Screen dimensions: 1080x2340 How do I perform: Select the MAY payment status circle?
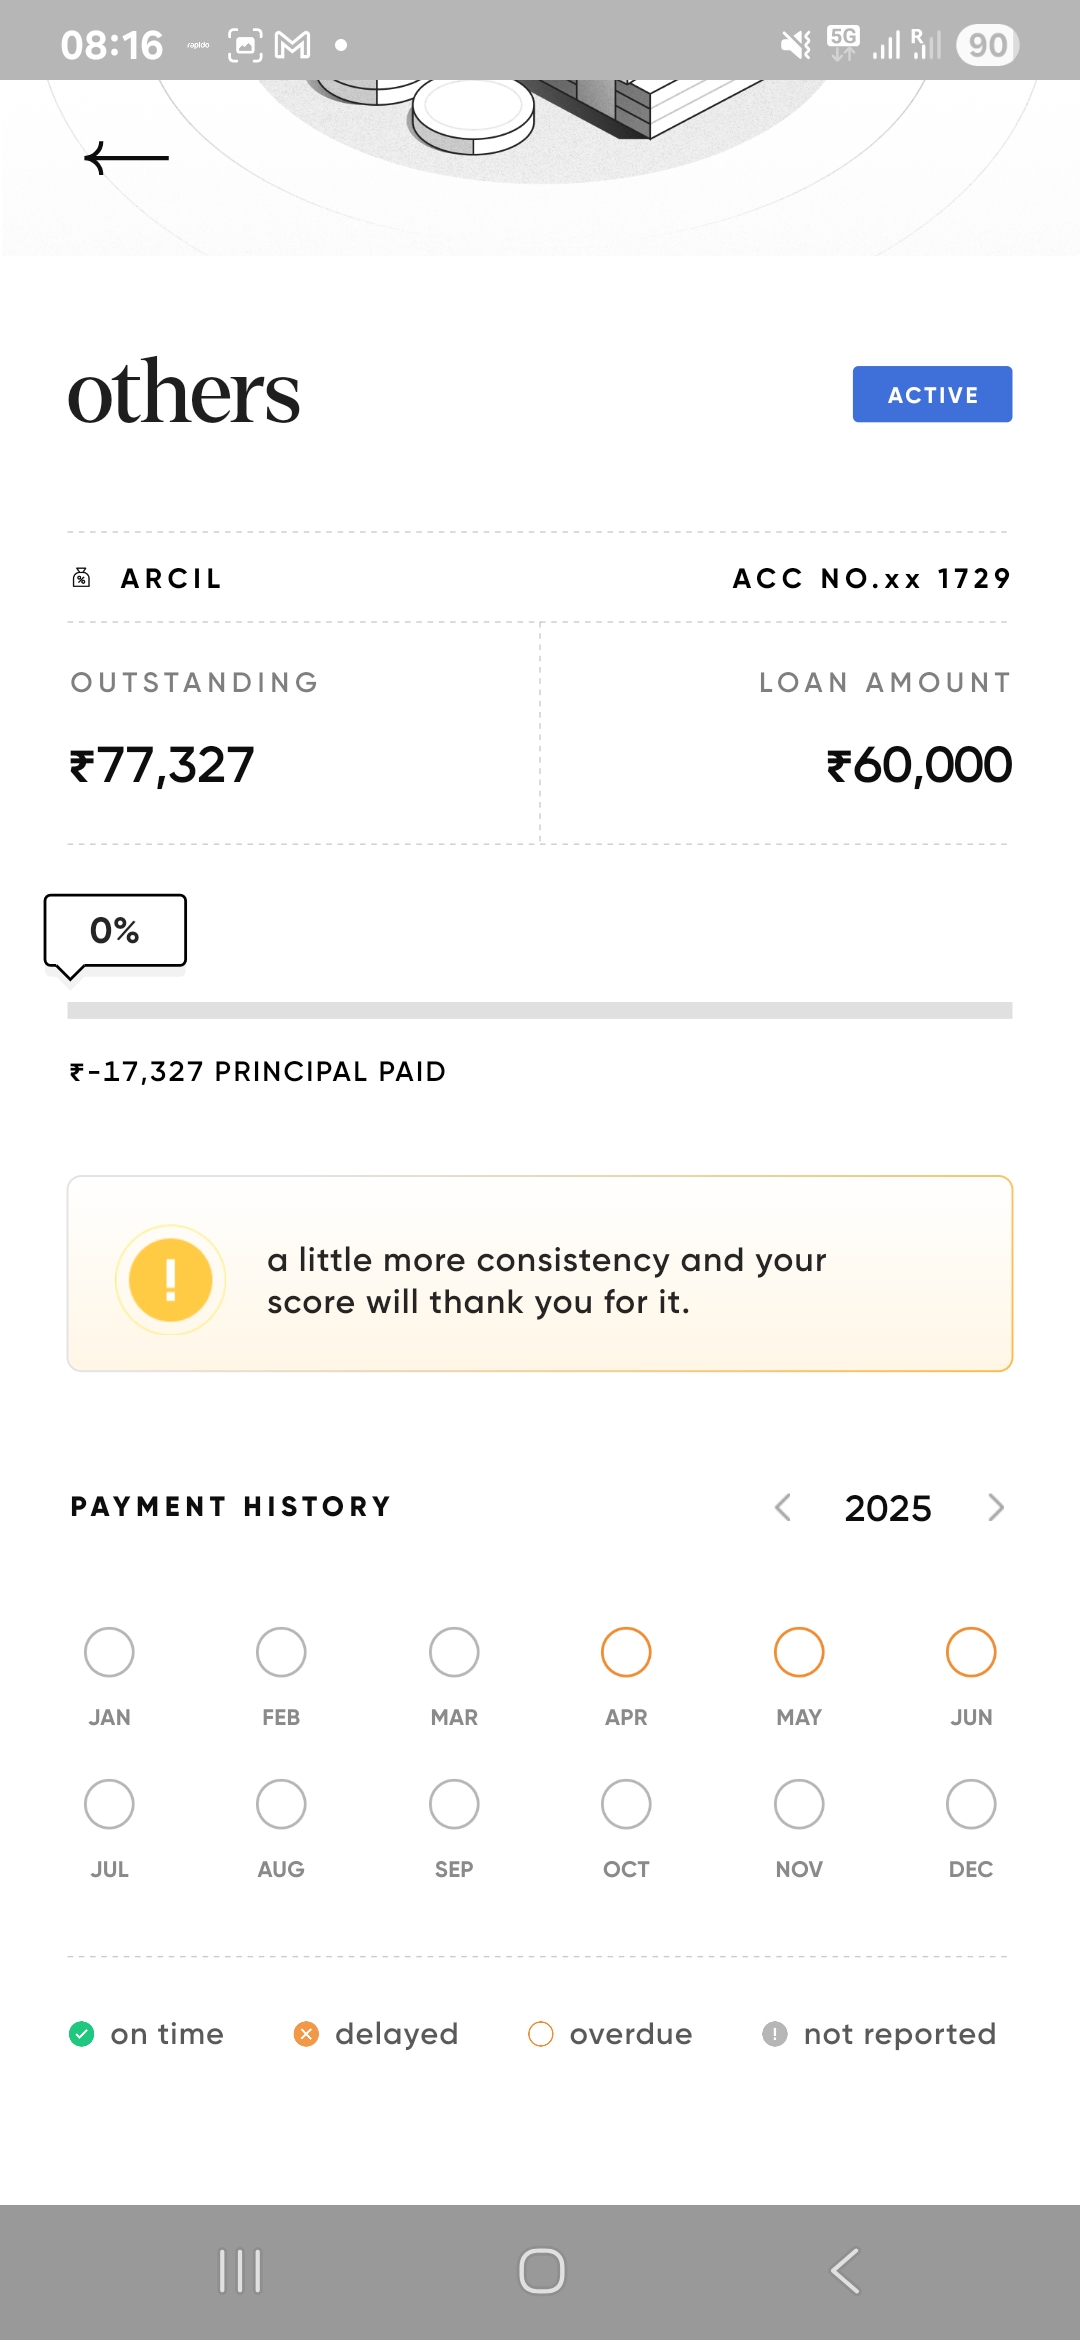pos(799,1652)
